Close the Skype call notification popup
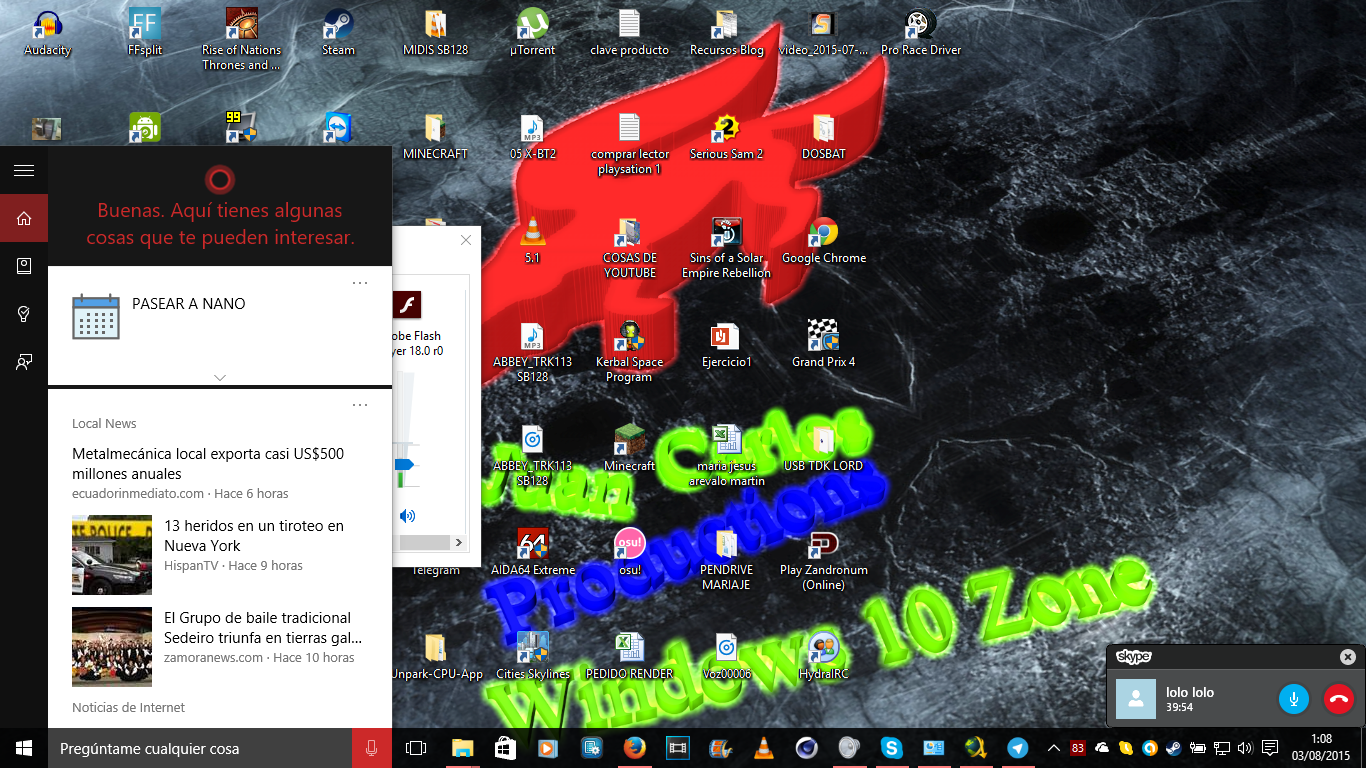The height and width of the screenshot is (768, 1366). tap(1348, 657)
